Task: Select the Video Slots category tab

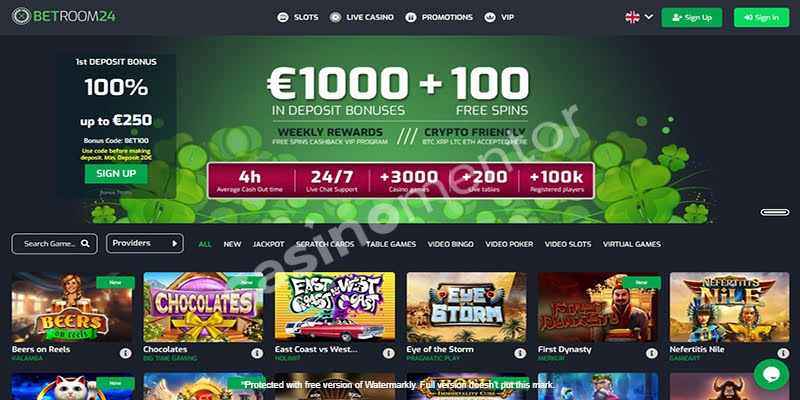Action: (568, 244)
